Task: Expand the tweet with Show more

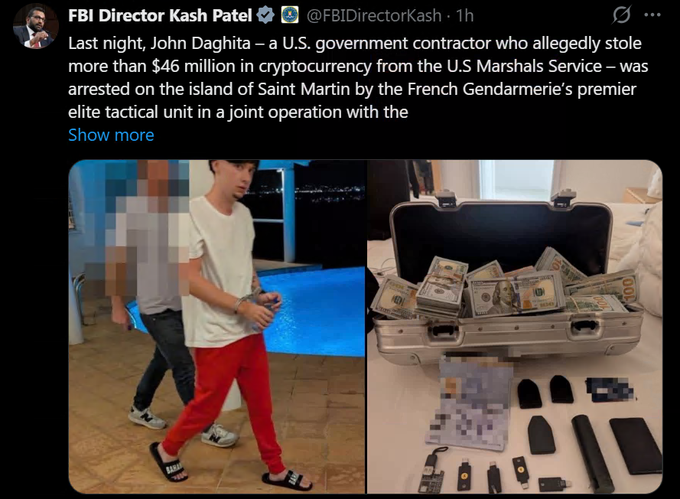Action: click(111, 135)
